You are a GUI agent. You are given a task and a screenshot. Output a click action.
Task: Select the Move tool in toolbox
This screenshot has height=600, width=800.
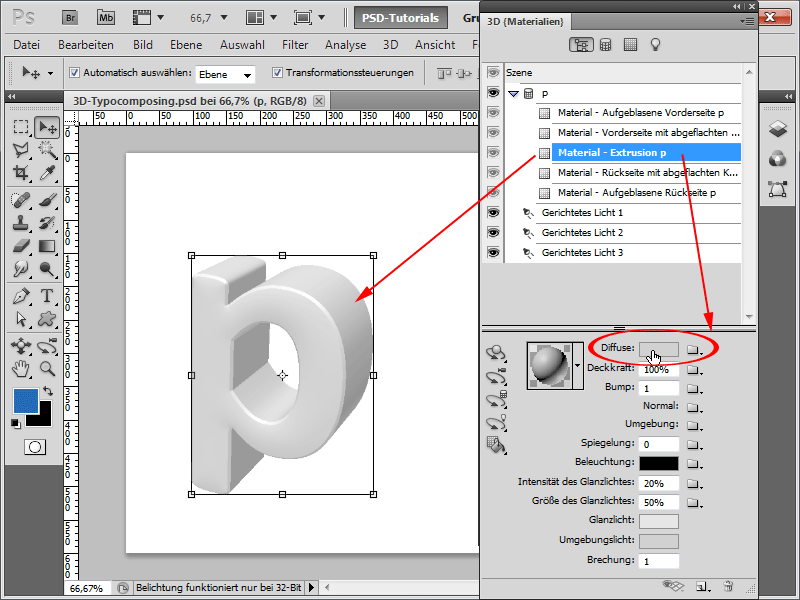pyautogui.click(x=47, y=127)
